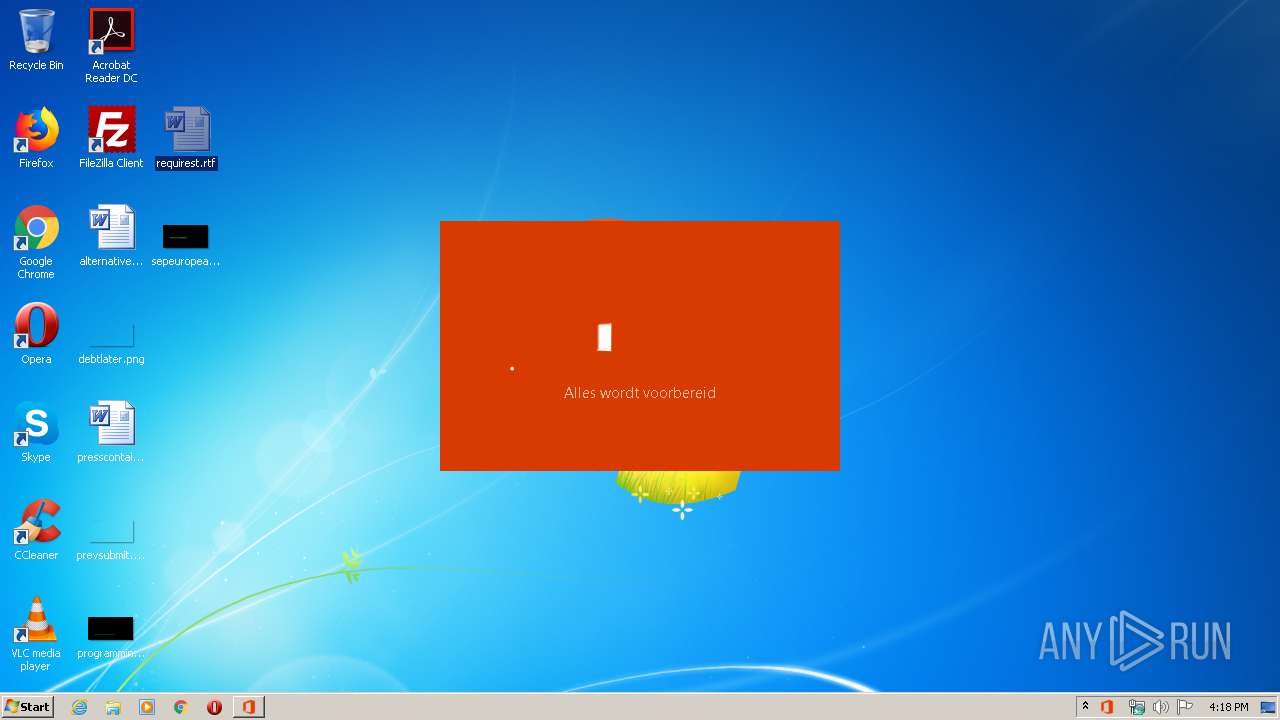The height and width of the screenshot is (720, 1280).
Task: Select the FileZilla Client shortcut
Action: coord(111,138)
